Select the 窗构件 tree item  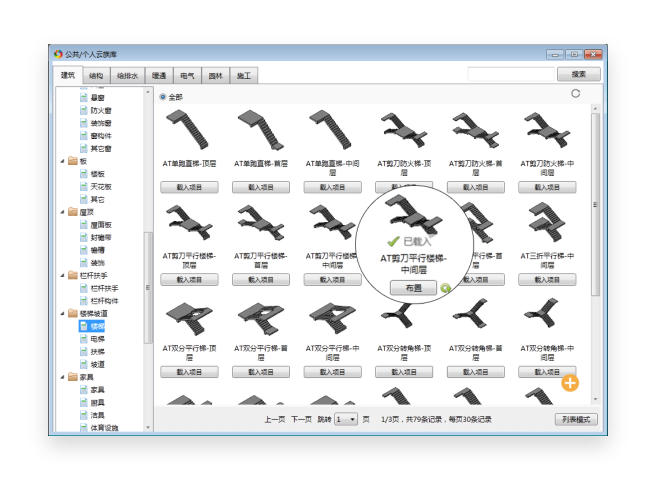coord(101,136)
